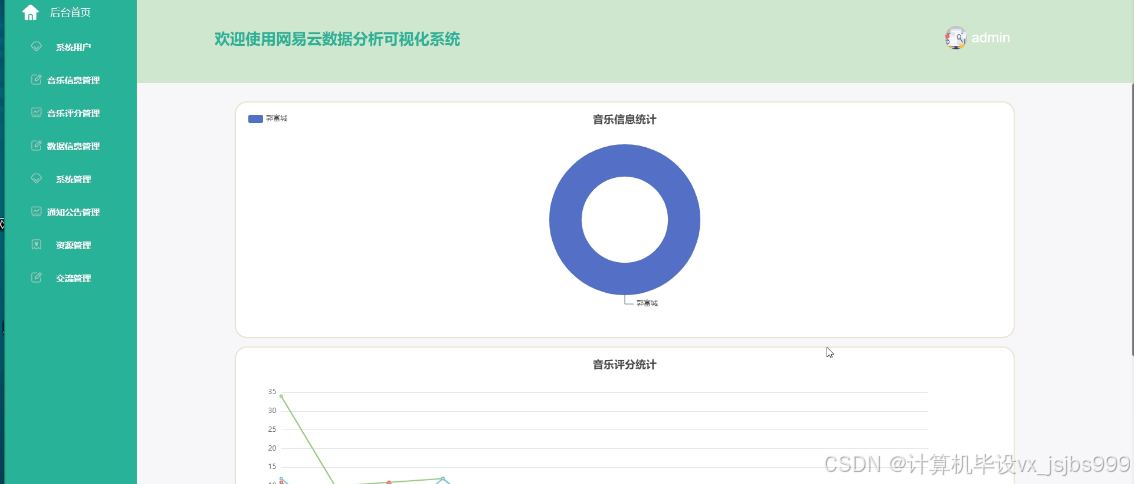Go to 数据信息管理 section
The width and height of the screenshot is (1134, 484).
(73, 146)
